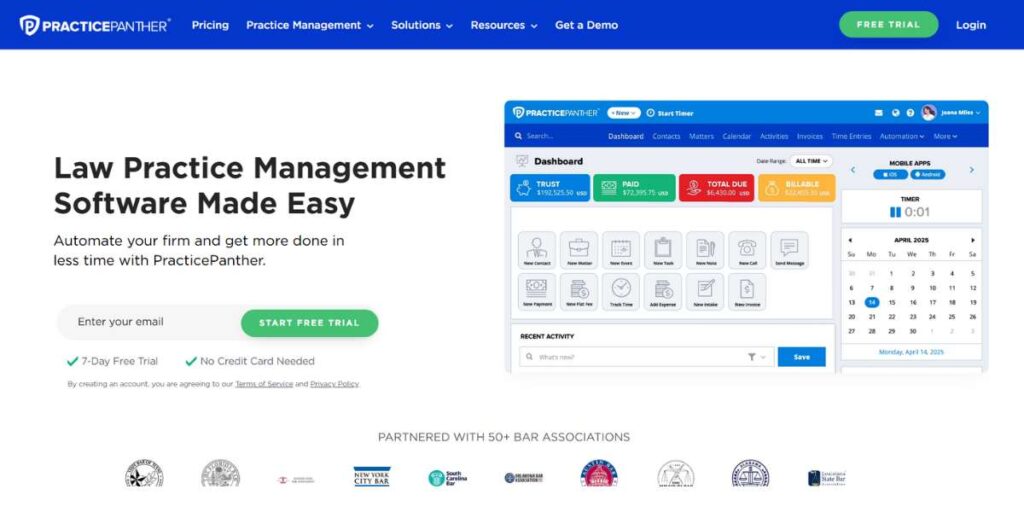Click the South Carolina Bar logo

(447, 478)
